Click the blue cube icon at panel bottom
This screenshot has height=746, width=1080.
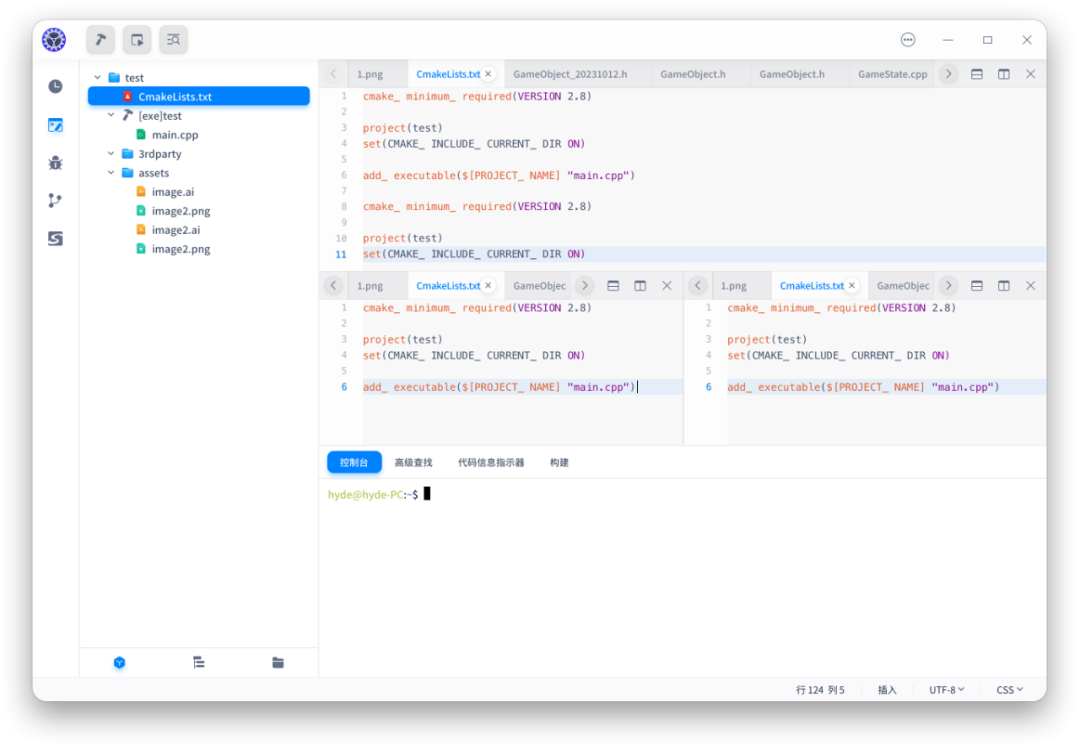point(119,662)
